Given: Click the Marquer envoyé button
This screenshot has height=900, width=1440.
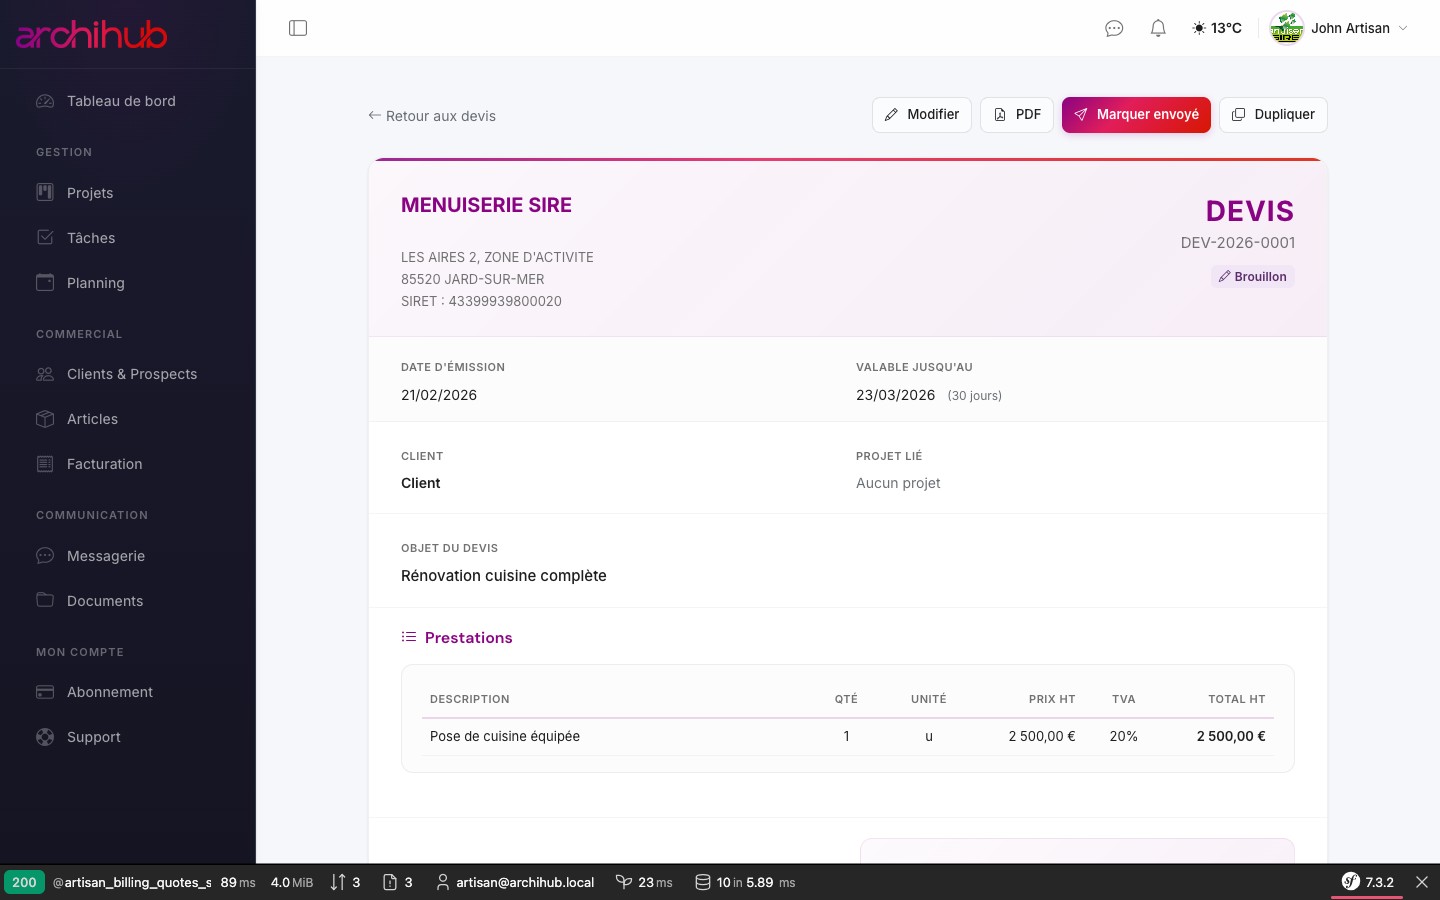Looking at the screenshot, I should [x=1136, y=114].
